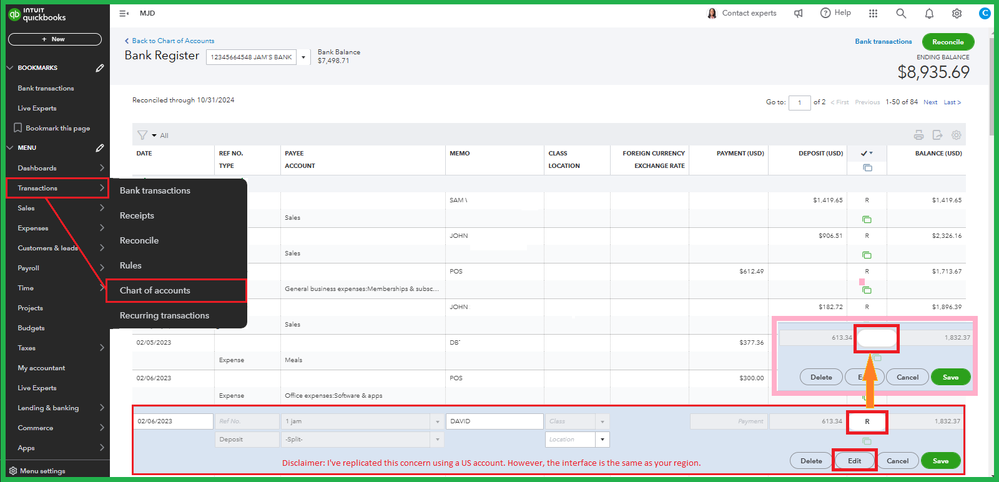The height and width of the screenshot is (482, 999).
Task: Click the green Reconcile button
Action: (x=948, y=41)
